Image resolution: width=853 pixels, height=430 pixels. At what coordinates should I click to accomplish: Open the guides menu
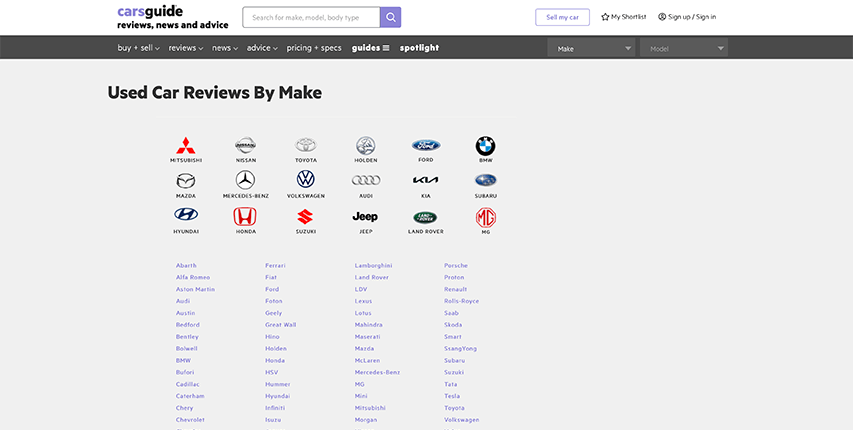(x=370, y=48)
